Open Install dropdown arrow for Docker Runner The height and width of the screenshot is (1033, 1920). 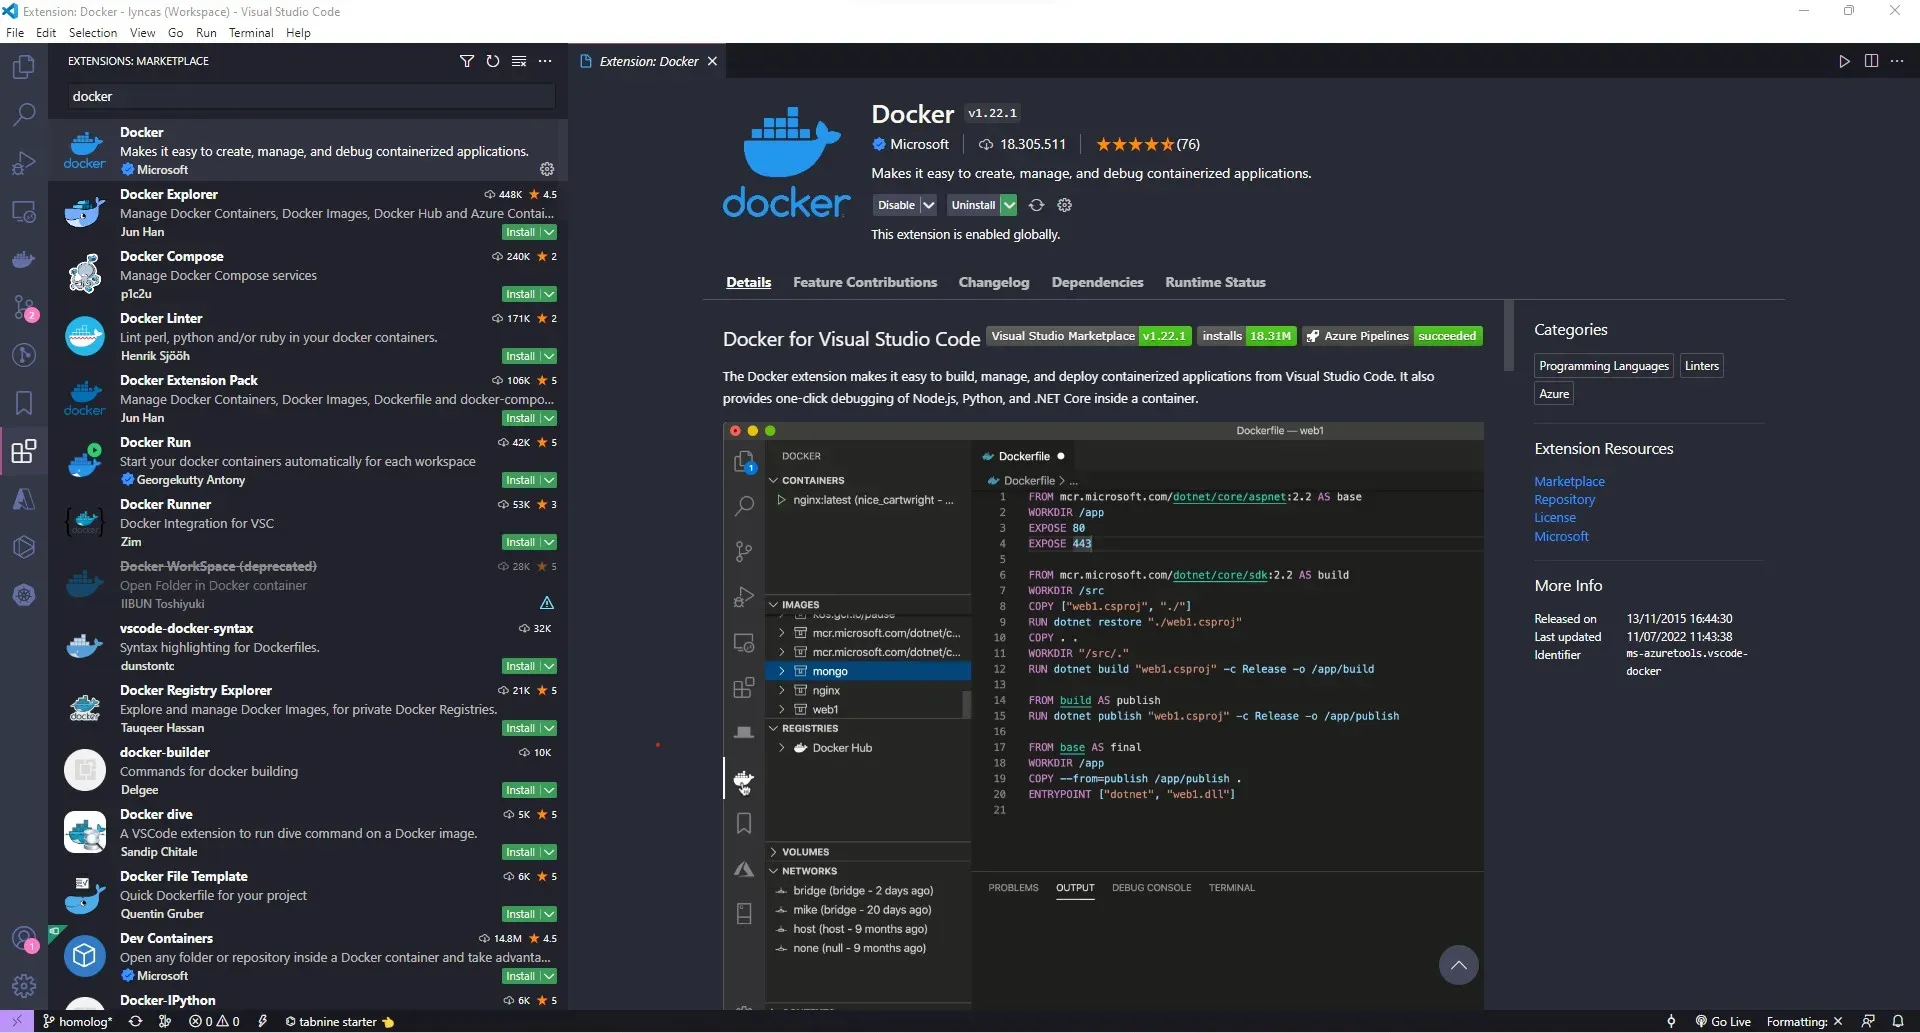point(549,542)
